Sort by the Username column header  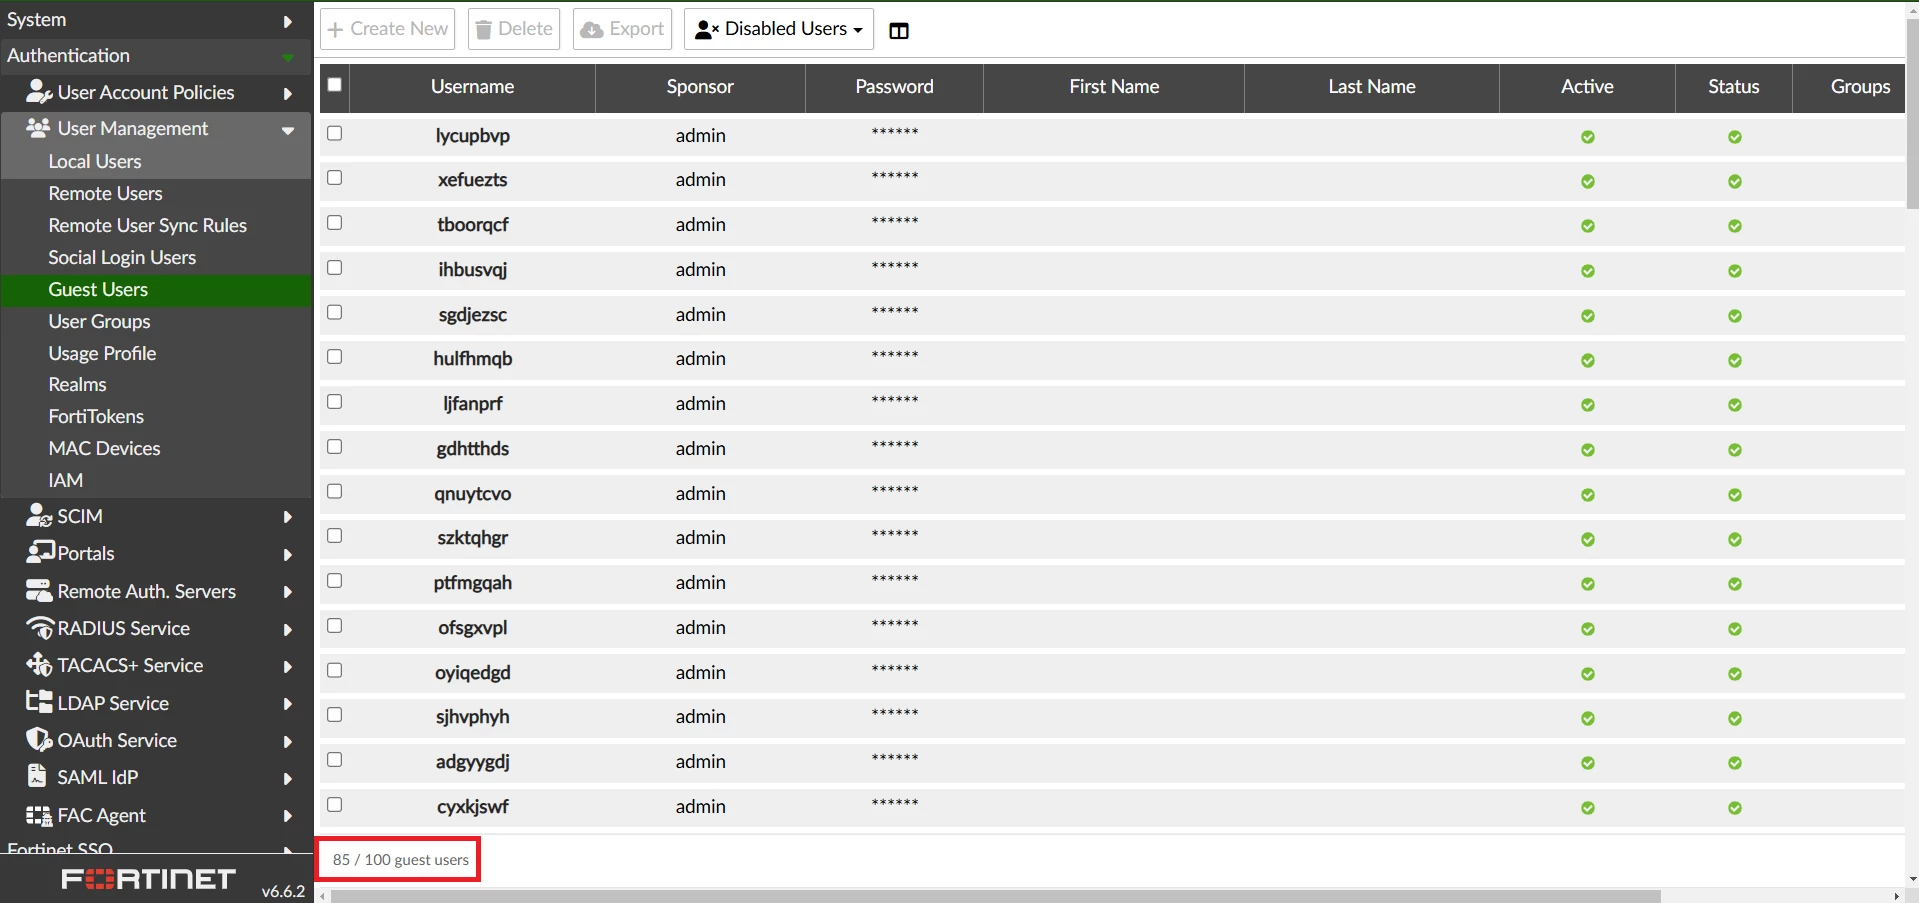click(x=472, y=87)
